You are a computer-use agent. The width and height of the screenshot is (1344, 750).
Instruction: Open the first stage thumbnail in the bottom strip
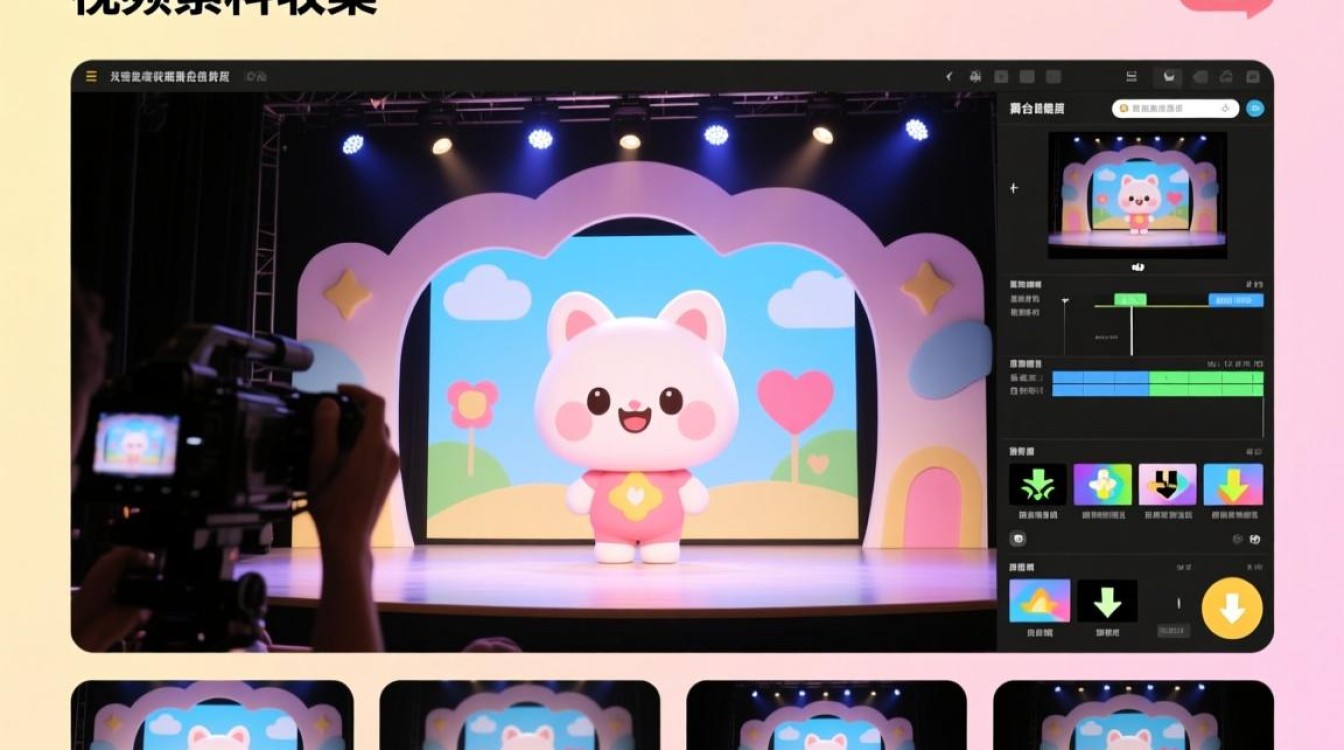[x=212, y=715]
